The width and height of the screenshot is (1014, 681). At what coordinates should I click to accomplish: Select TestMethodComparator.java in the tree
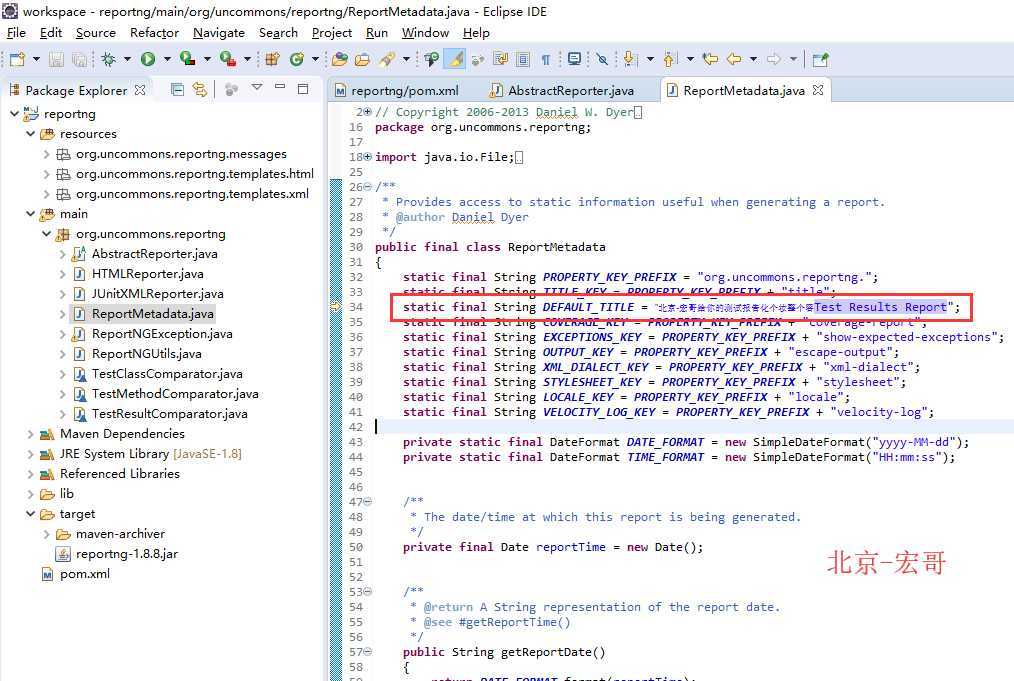coord(175,394)
